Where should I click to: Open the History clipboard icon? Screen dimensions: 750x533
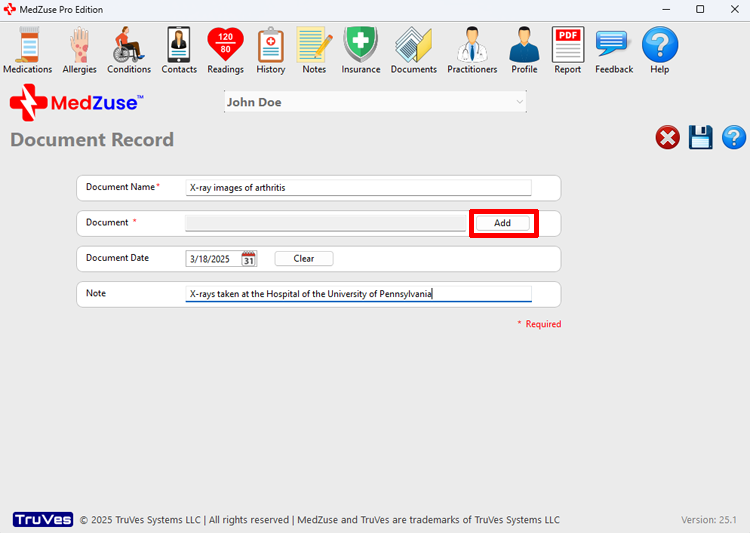tap(270, 50)
